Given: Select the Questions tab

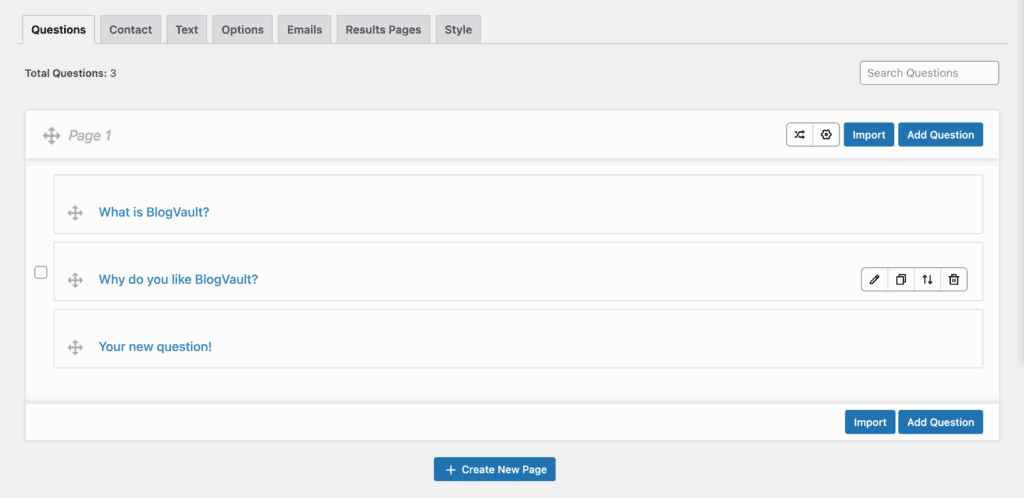Looking at the screenshot, I should (x=58, y=30).
